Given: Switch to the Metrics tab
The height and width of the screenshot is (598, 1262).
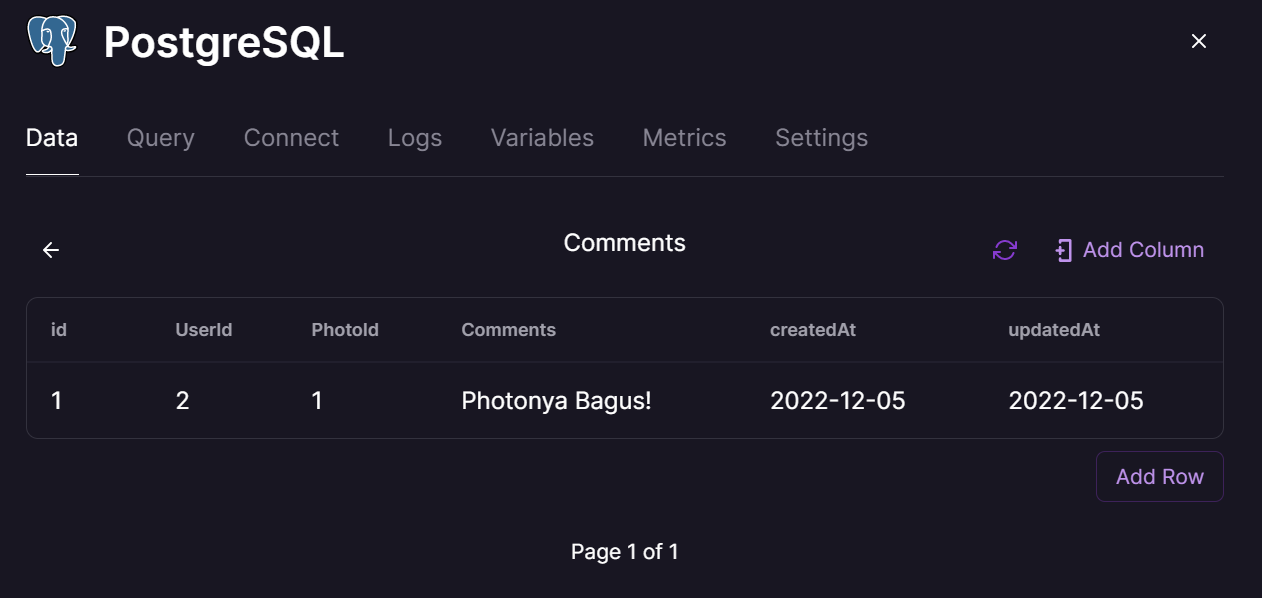Looking at the screenshot, I should pyautogui.click(x=684, y=138).
